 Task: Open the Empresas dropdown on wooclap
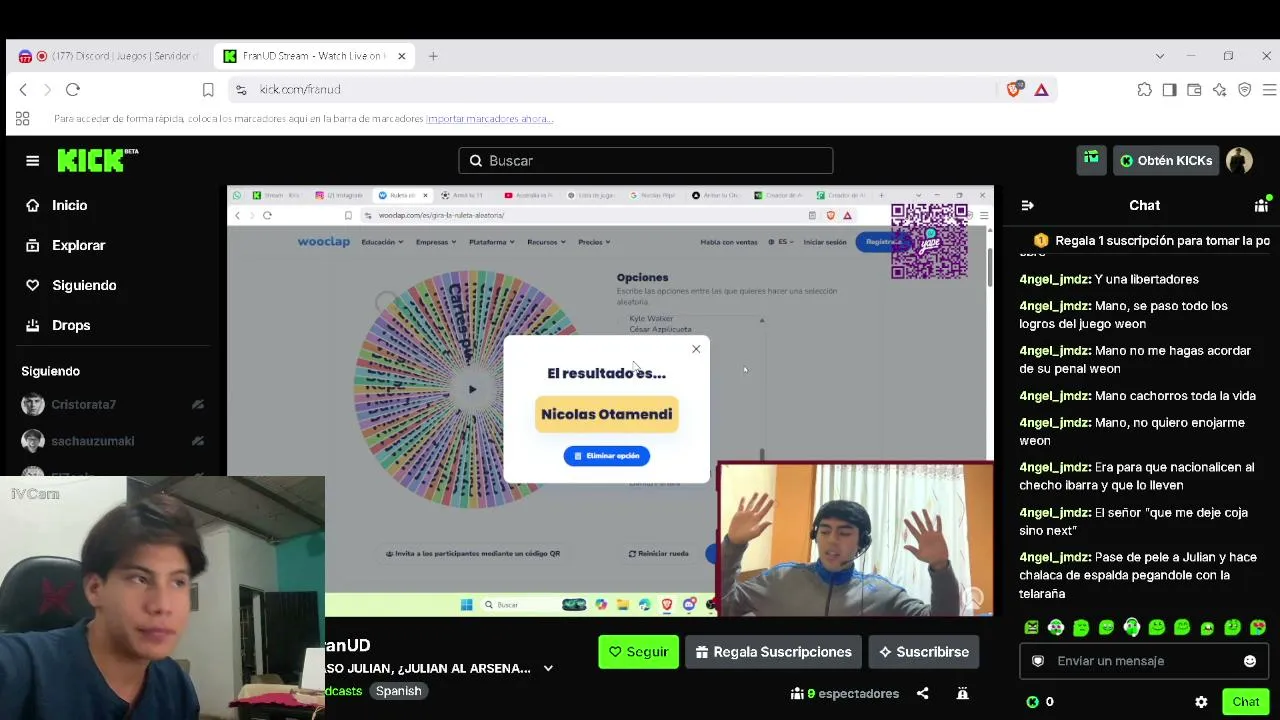437,242
